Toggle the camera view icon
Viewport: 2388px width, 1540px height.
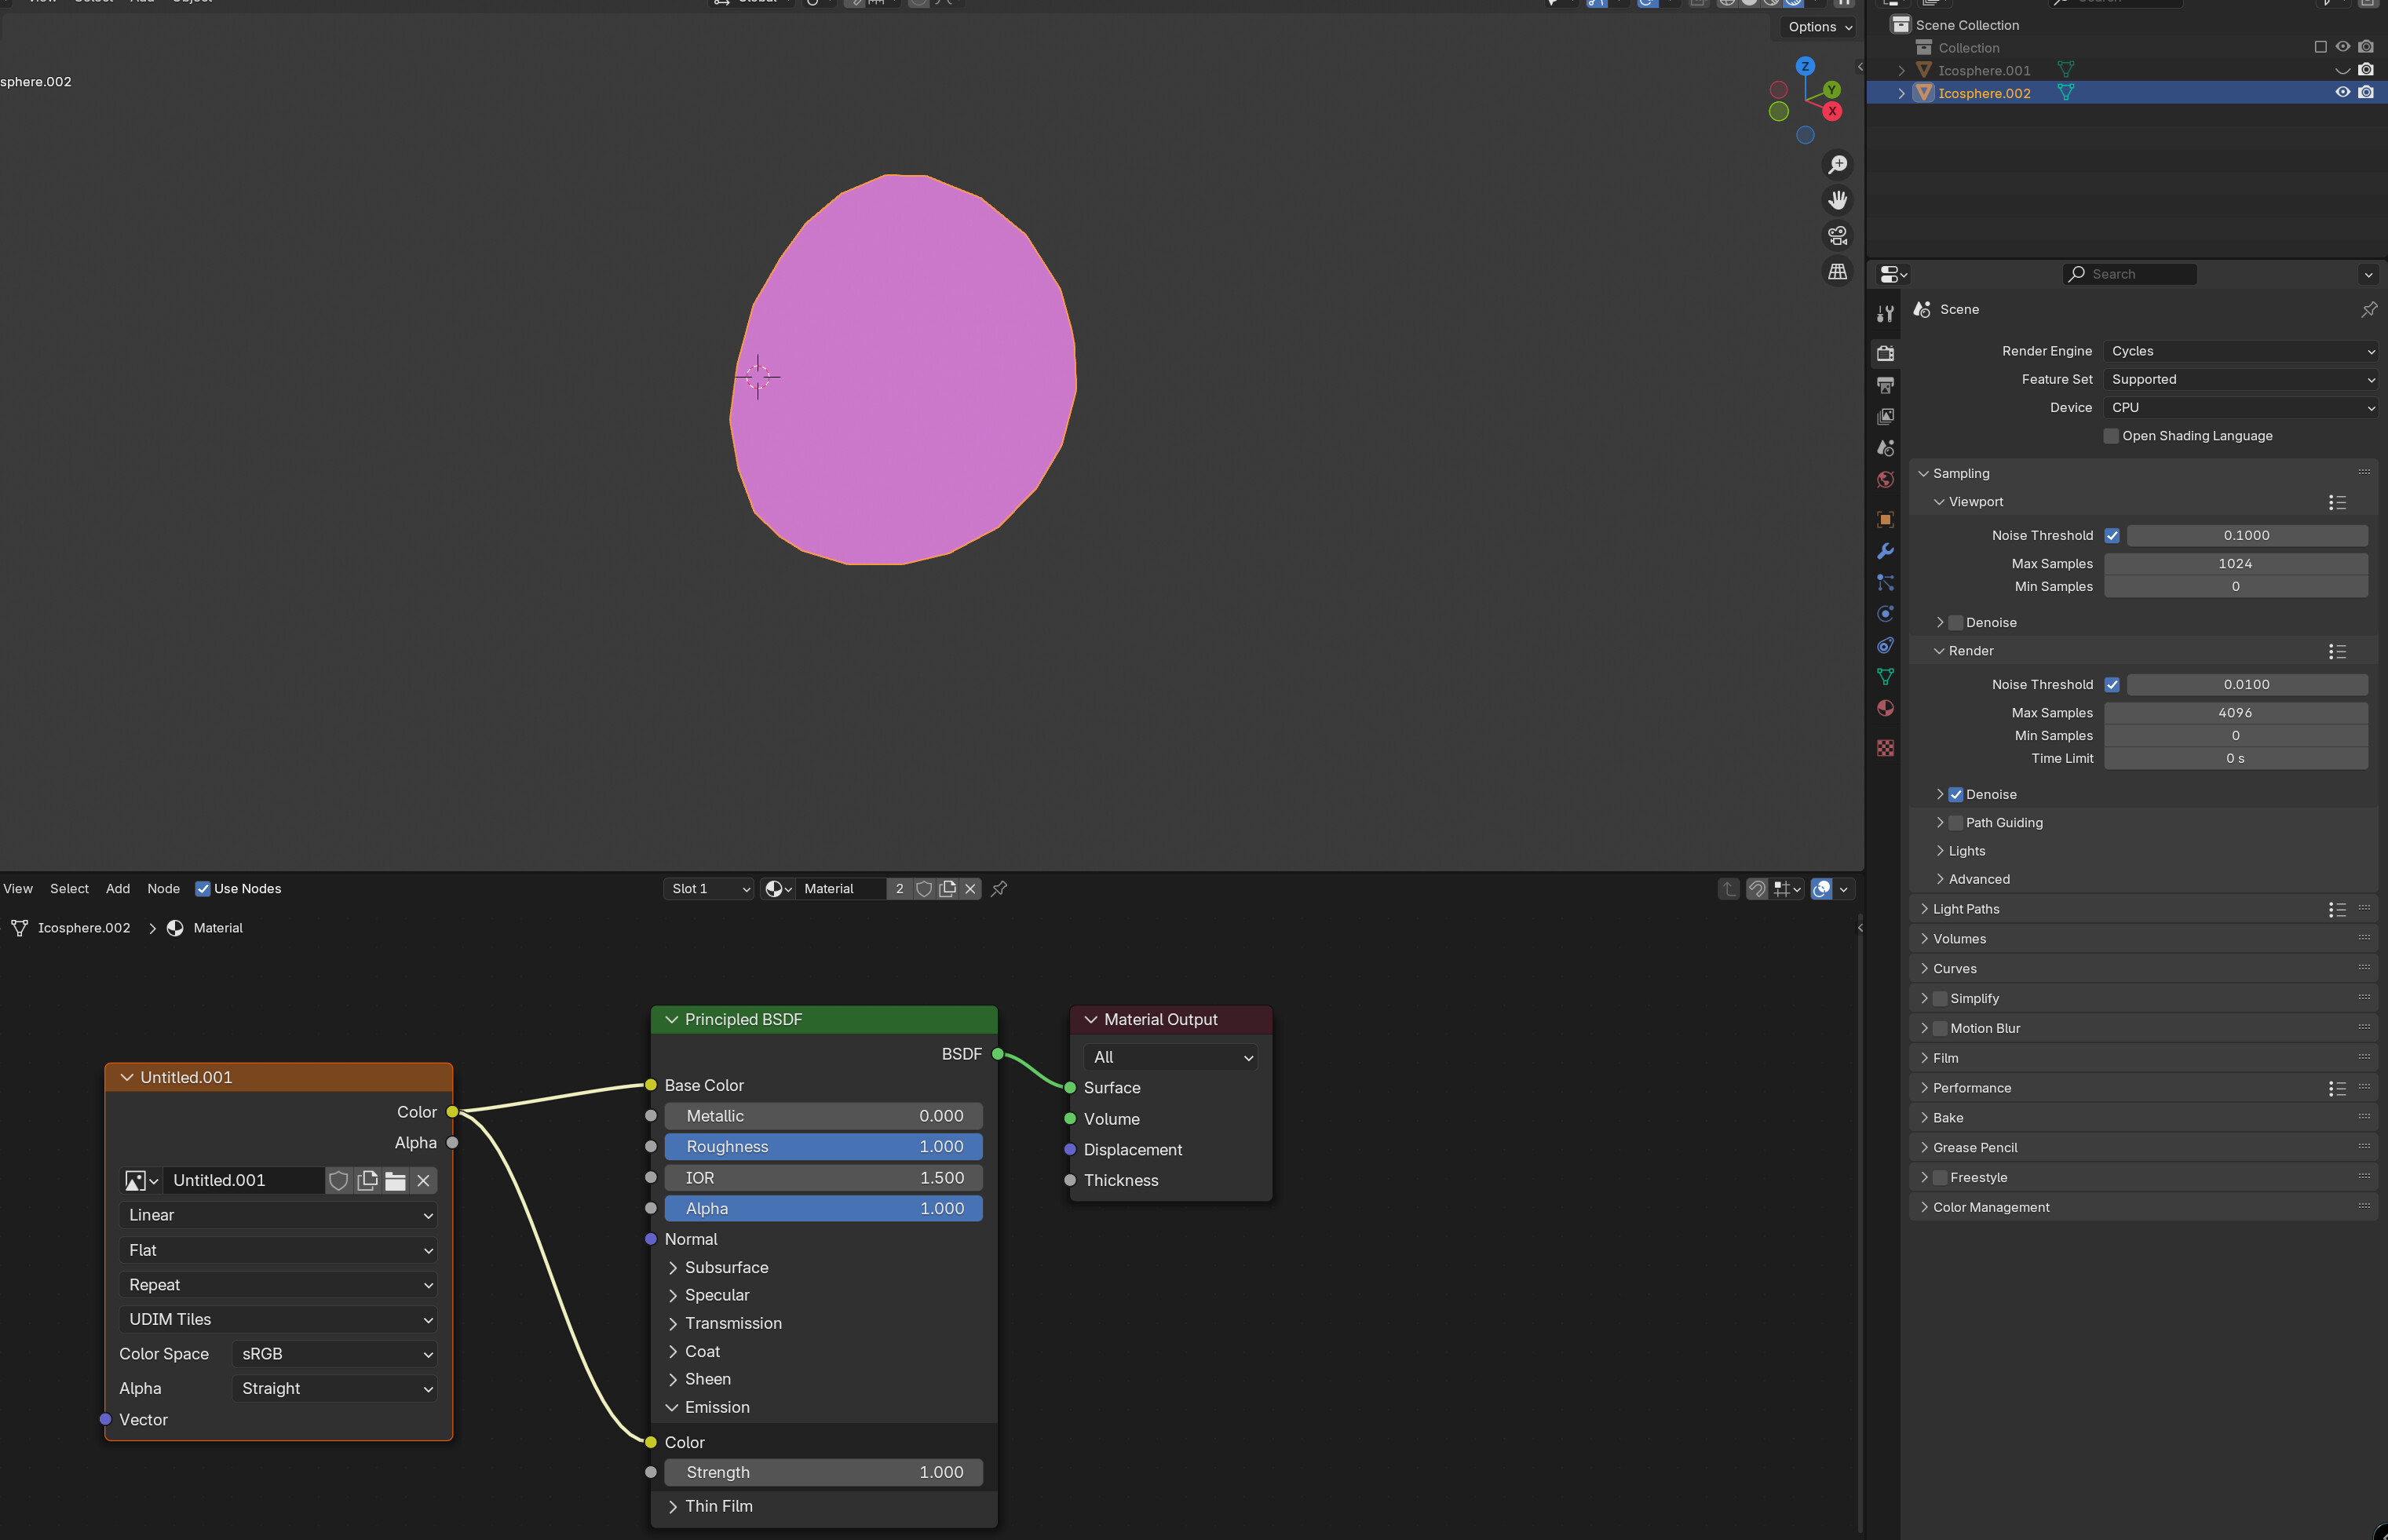pos(1837,236)
